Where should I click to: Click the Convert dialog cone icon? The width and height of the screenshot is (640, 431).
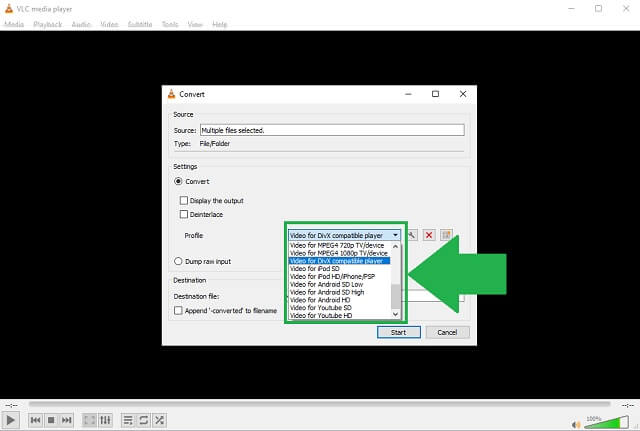click(171, 94)
